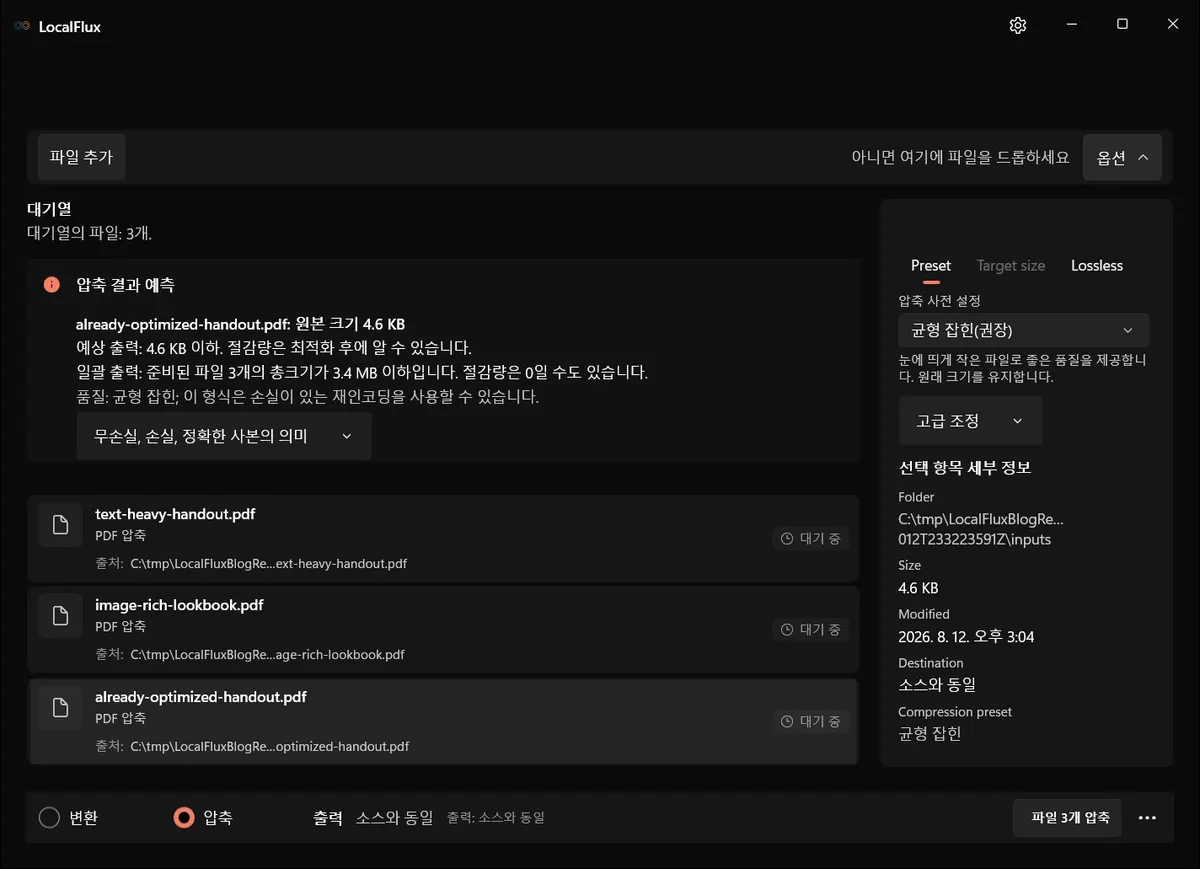Image resolution: width=1200 pixels, height=869 pixels.
Task: Click the 대기열의 파일: 3개. text
Action: click(89, 233)
